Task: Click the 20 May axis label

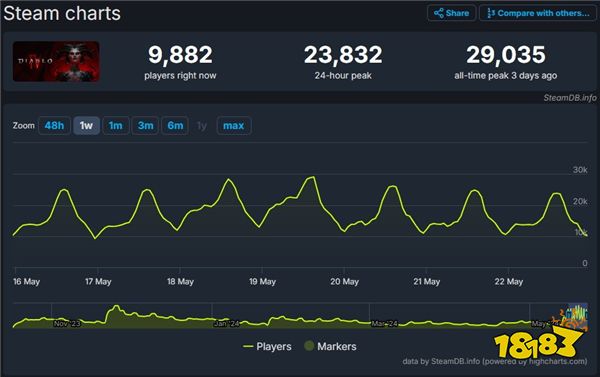Action: point(344,282)
